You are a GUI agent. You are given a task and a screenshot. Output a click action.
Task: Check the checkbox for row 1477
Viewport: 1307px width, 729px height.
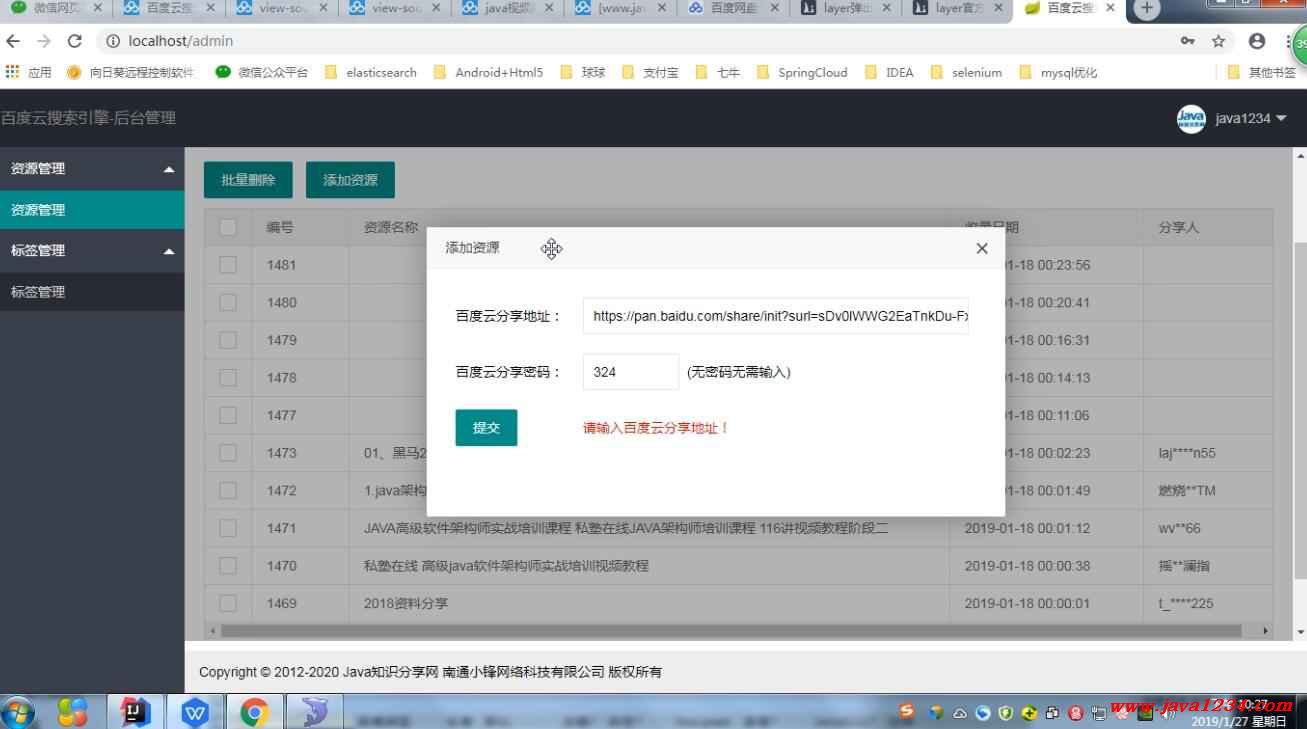coord(228,415)
